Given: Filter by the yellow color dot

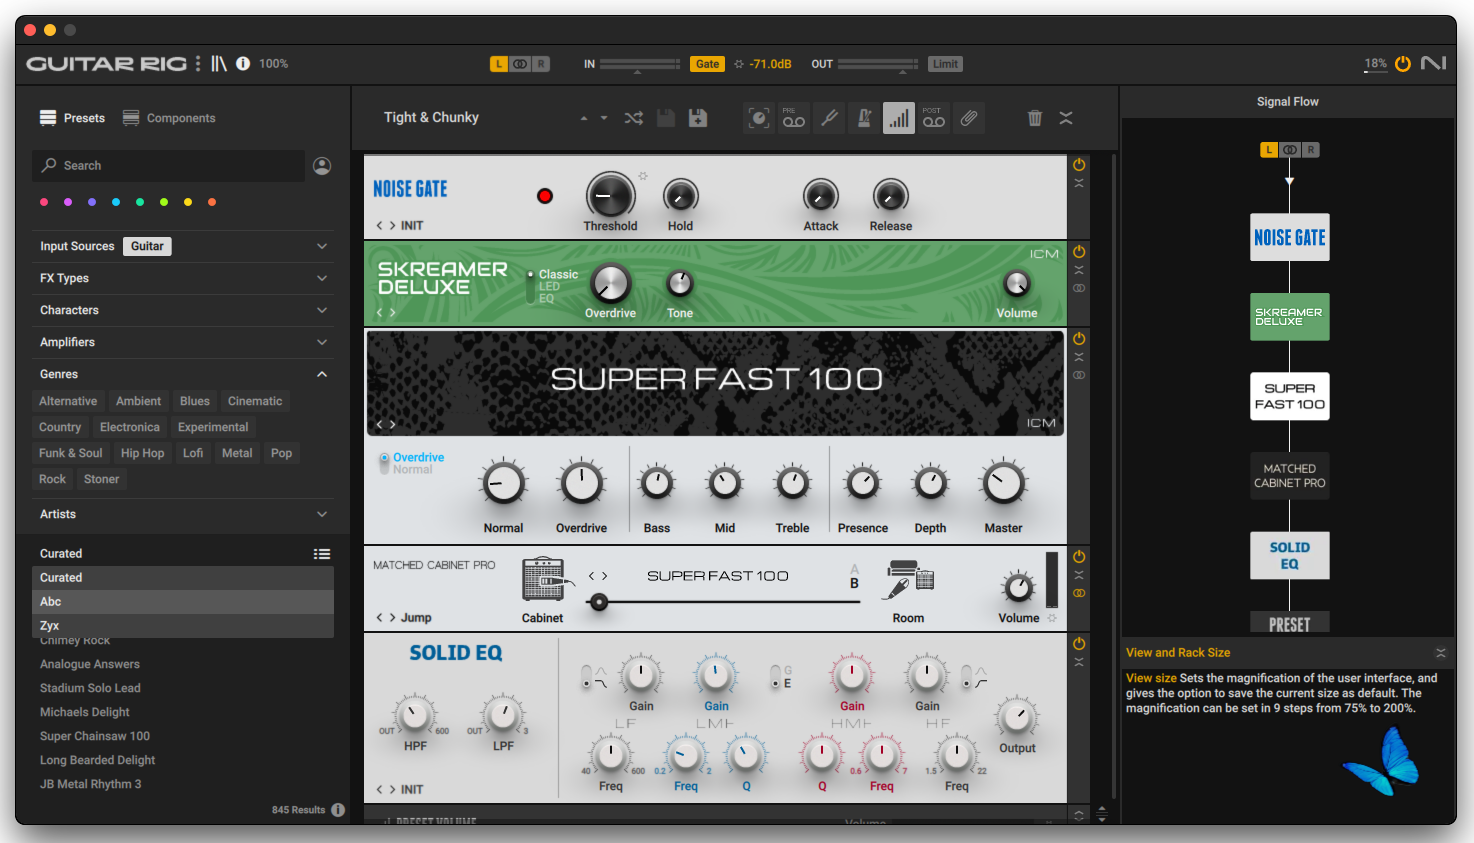Looking at the screenshot, I should [x=188, y=202].
